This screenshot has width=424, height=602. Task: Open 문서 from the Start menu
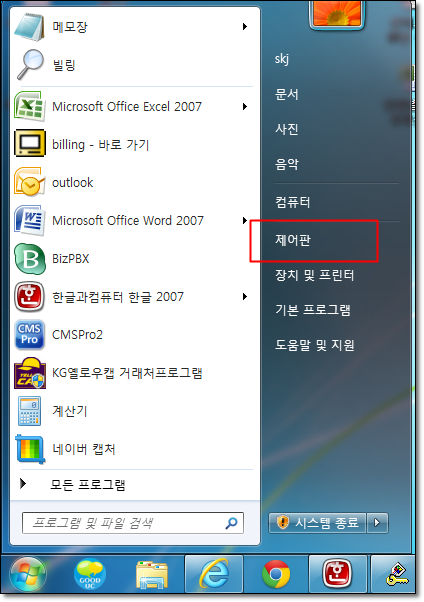287,94
